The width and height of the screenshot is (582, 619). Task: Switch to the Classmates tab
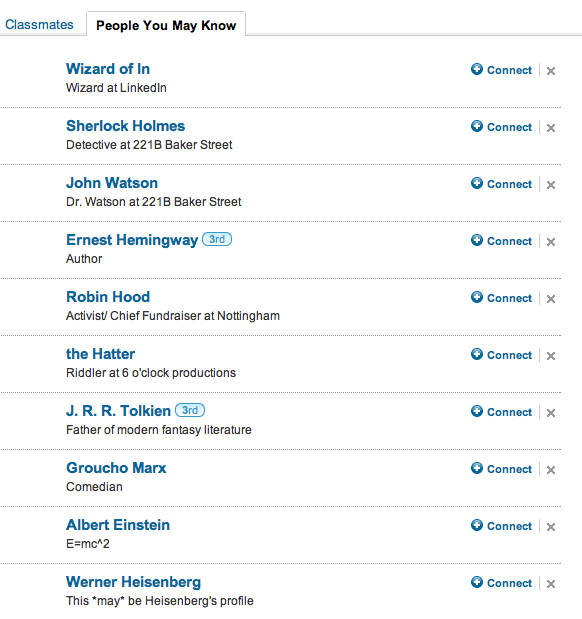click(x=39, y=24)
